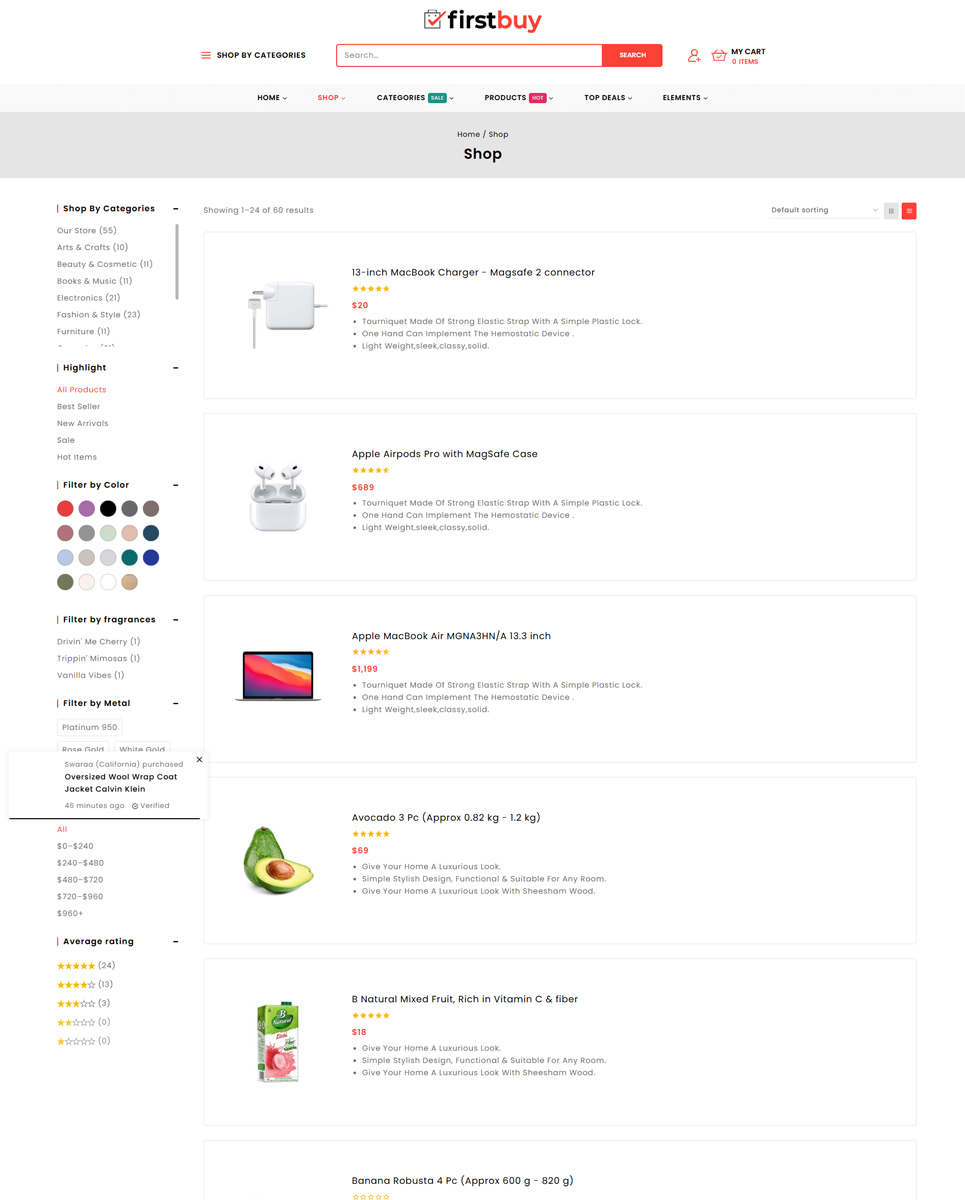Choose the red color swatch

(x=65, y=509)
